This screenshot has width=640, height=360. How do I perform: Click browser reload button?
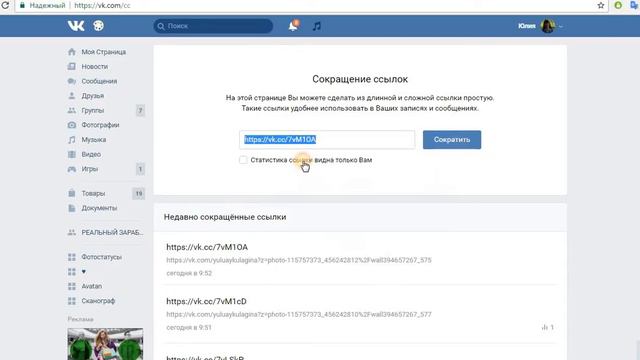pyautogui.click(x=5, y=5)
